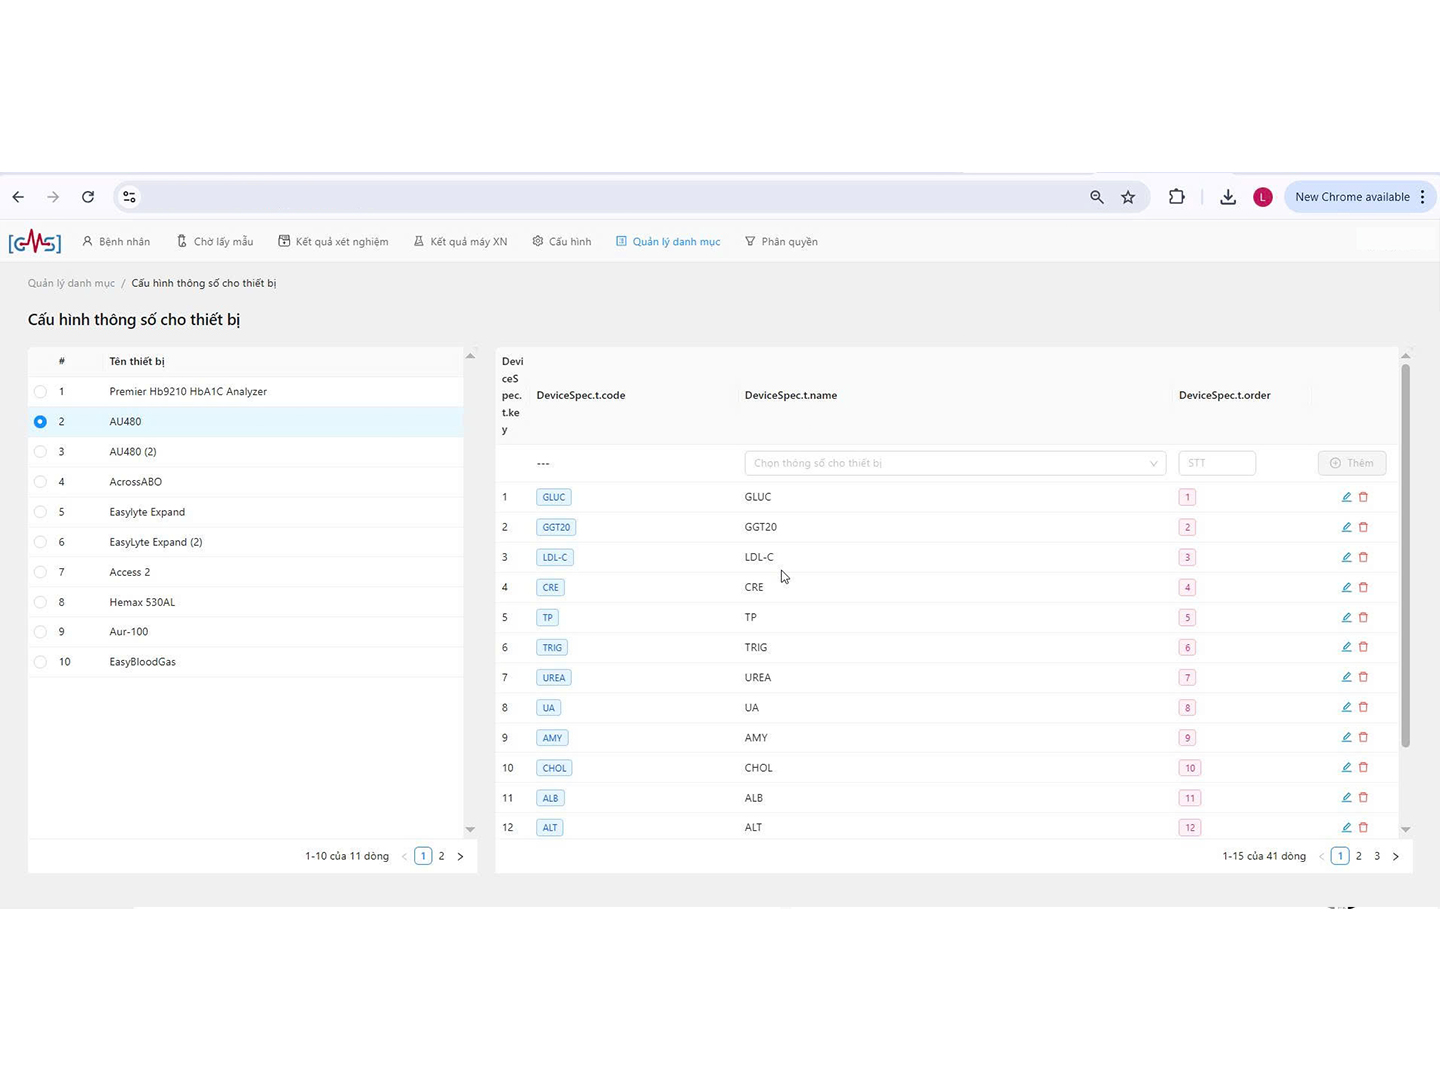
Task: Select the AcrossABO device radio button
Action: 40,482
